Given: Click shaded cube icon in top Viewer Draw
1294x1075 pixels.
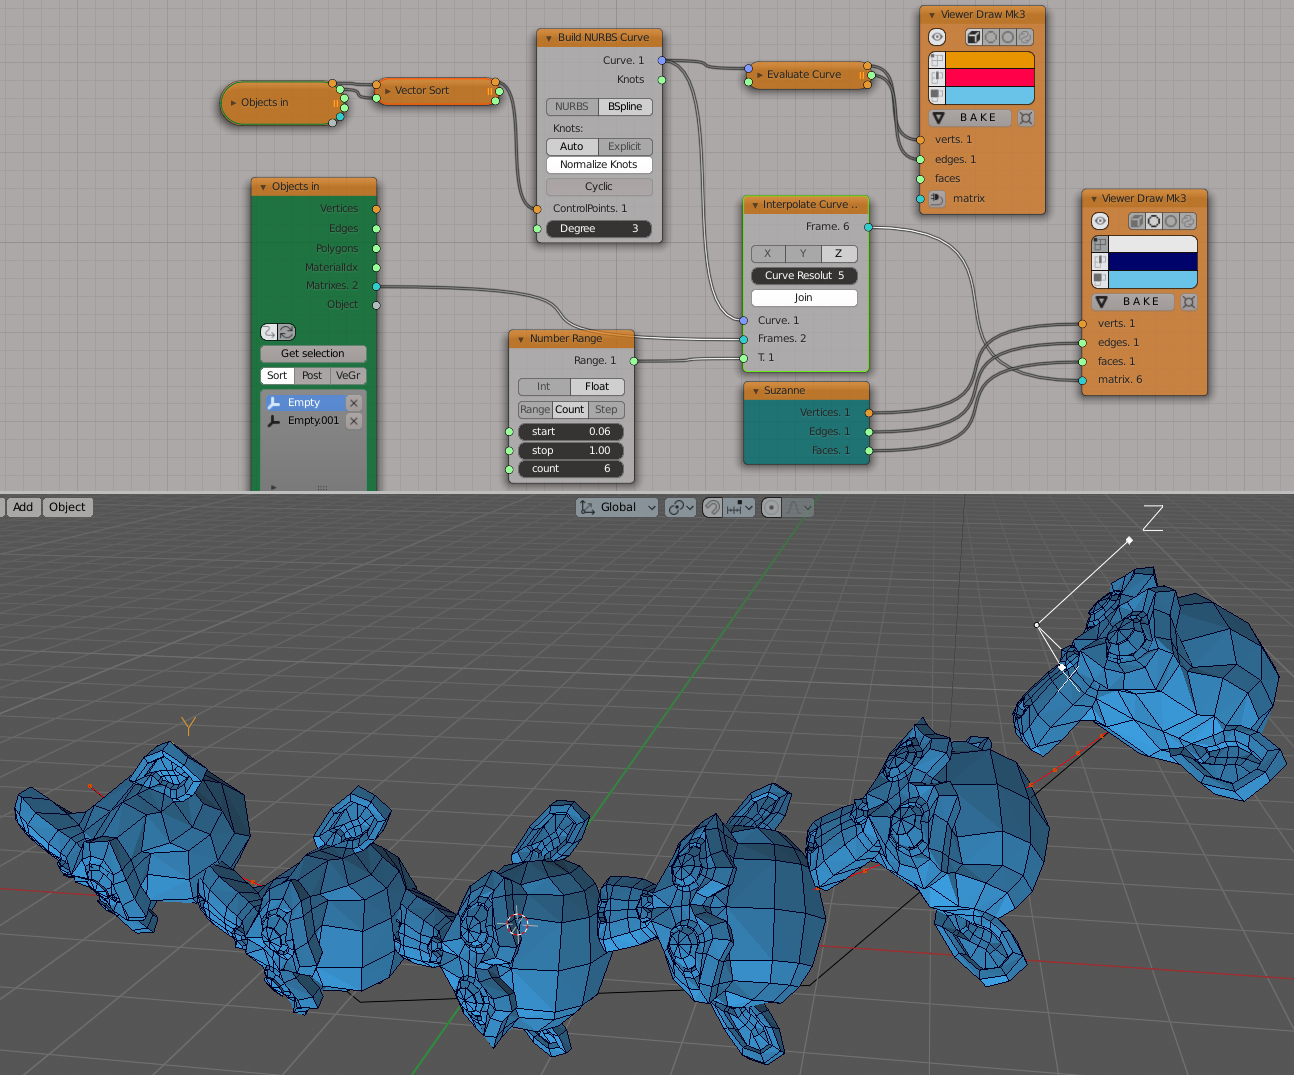Looking at the screenshot, I should pyautogui.click(x=973, y=37).
